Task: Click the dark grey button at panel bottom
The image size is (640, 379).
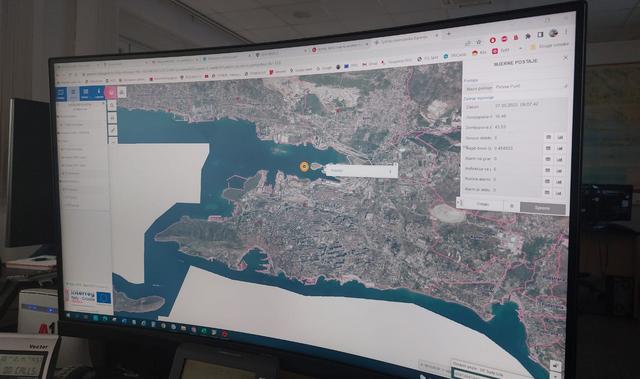Action: [542, 208]
